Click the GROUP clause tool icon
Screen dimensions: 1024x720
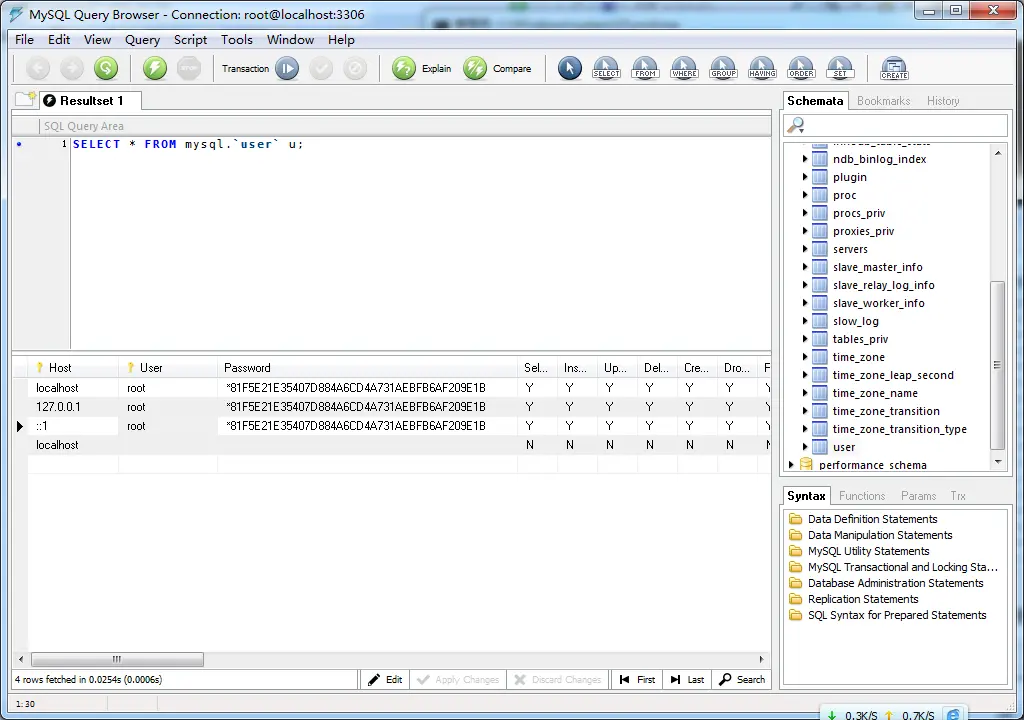tap(723, 68)
